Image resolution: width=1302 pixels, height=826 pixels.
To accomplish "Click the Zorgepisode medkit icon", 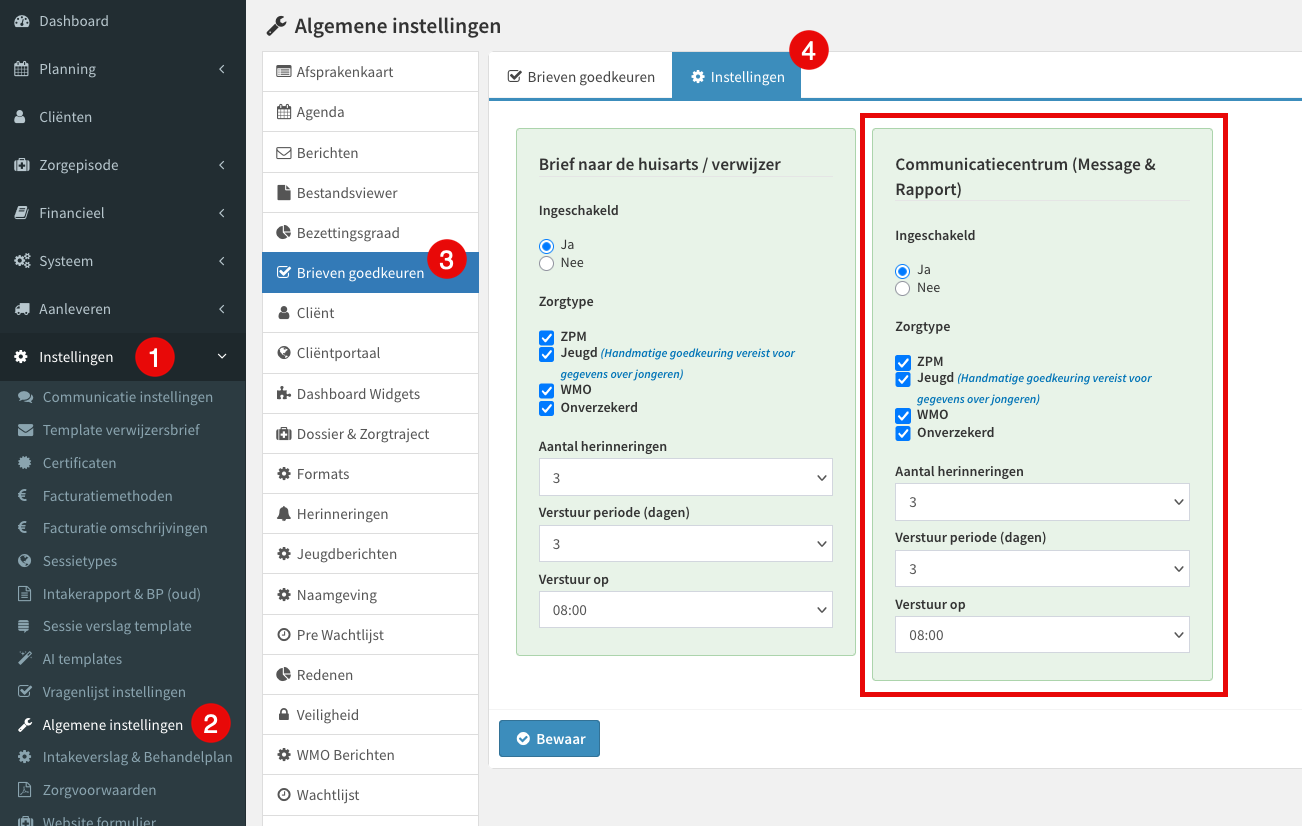I will coord(21,165).
